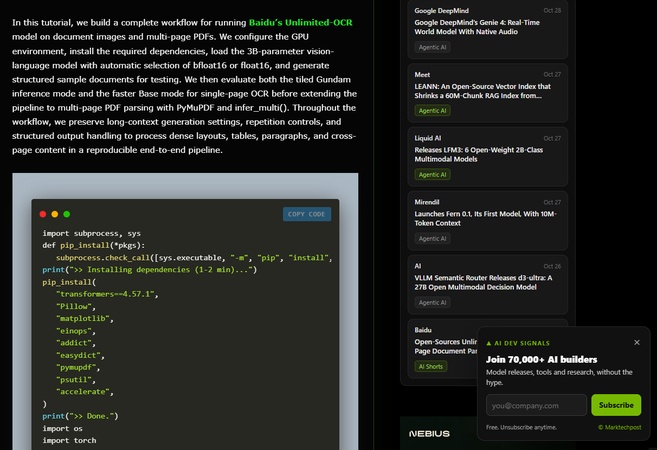Click the "Liquid AI" source label
657x450 pixels.
(x=428, y=138)
